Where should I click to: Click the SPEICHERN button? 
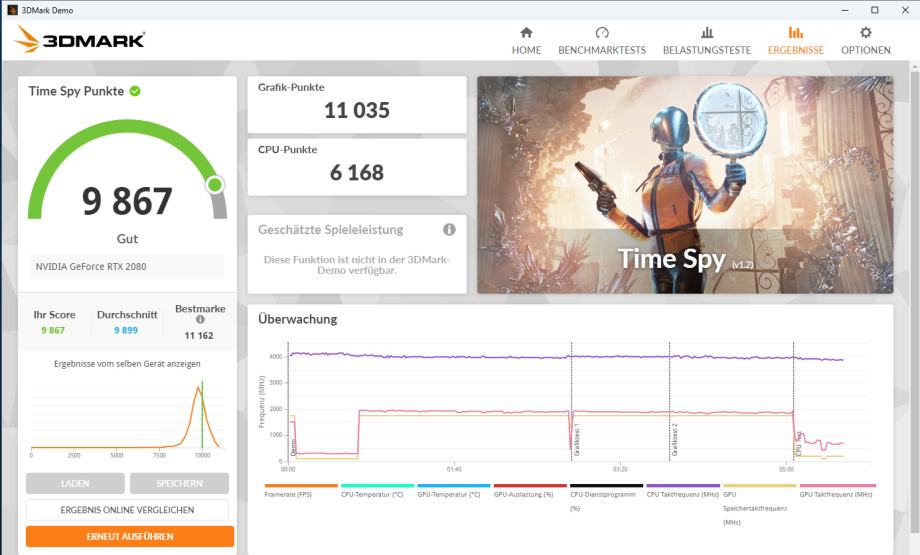click(x=179, y=483)
